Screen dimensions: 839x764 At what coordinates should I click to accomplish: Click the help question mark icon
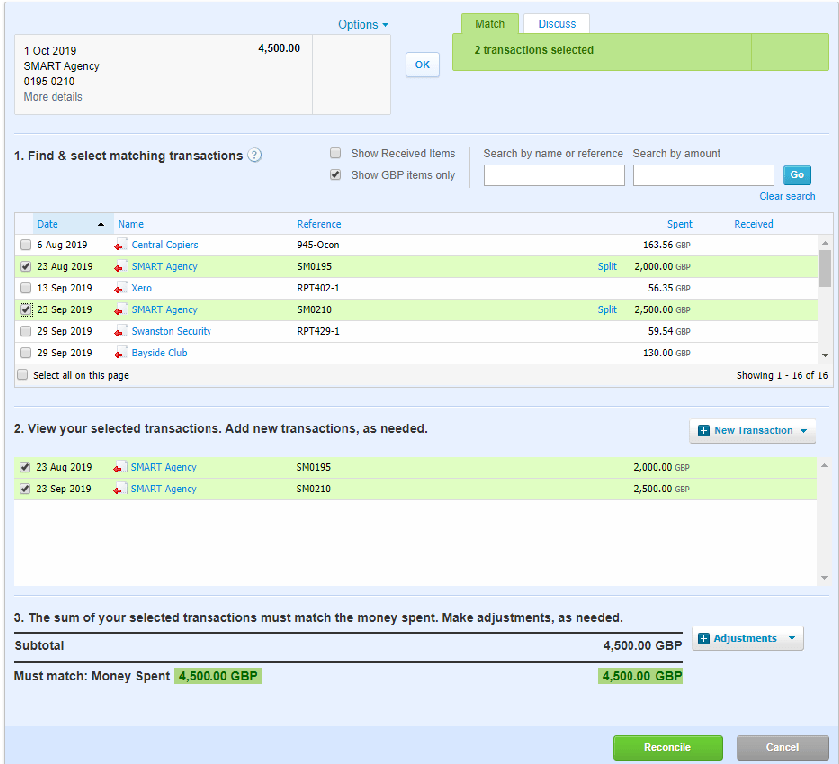(x=255, y=155)
